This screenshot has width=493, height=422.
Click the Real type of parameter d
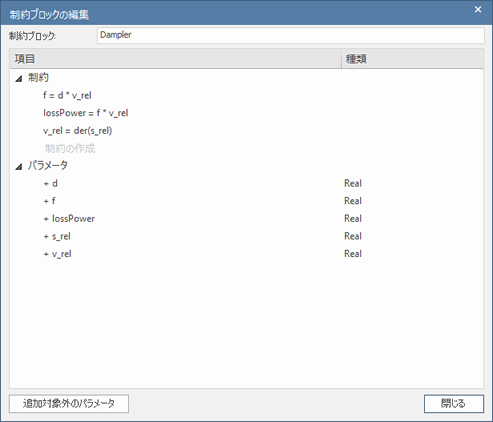click(x=353, y=183)
